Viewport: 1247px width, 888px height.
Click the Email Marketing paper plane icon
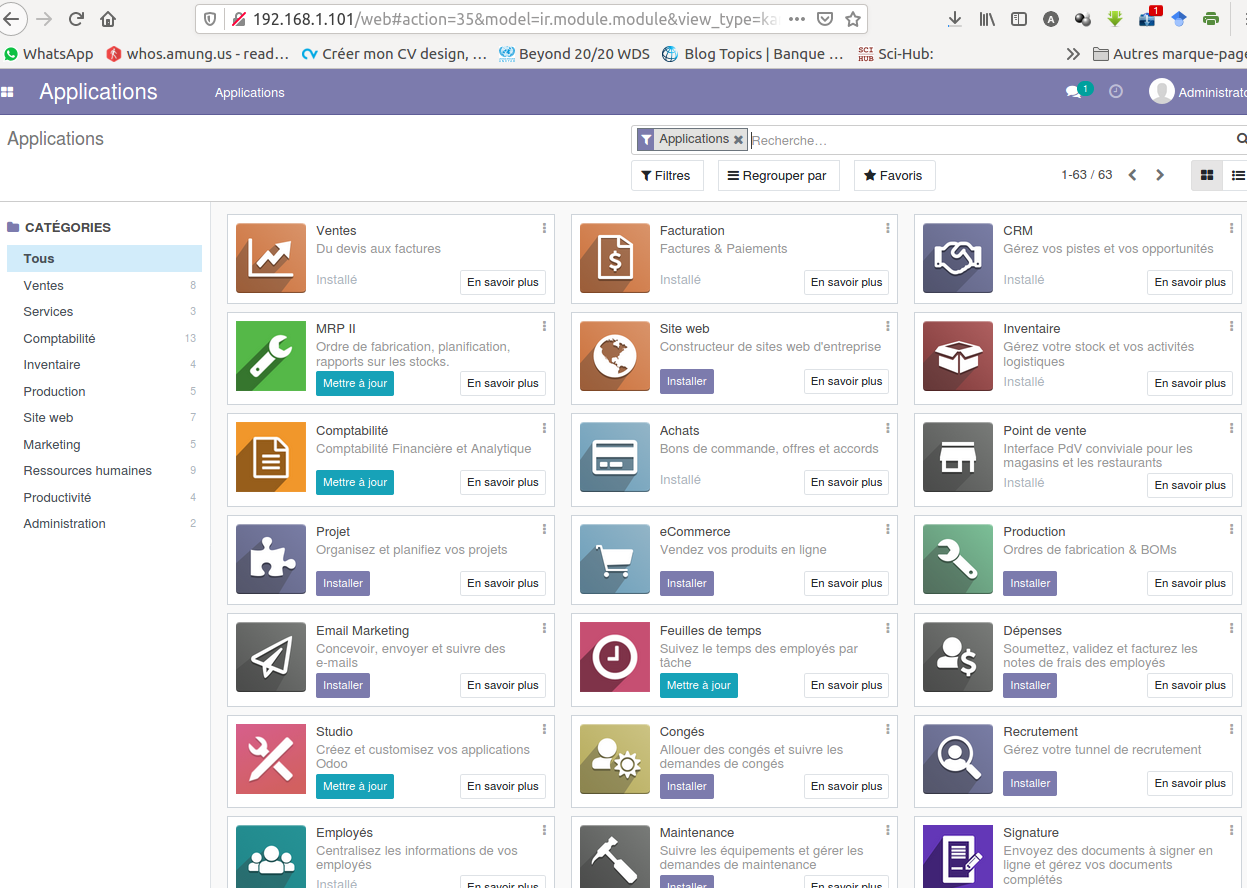(271, 658)
